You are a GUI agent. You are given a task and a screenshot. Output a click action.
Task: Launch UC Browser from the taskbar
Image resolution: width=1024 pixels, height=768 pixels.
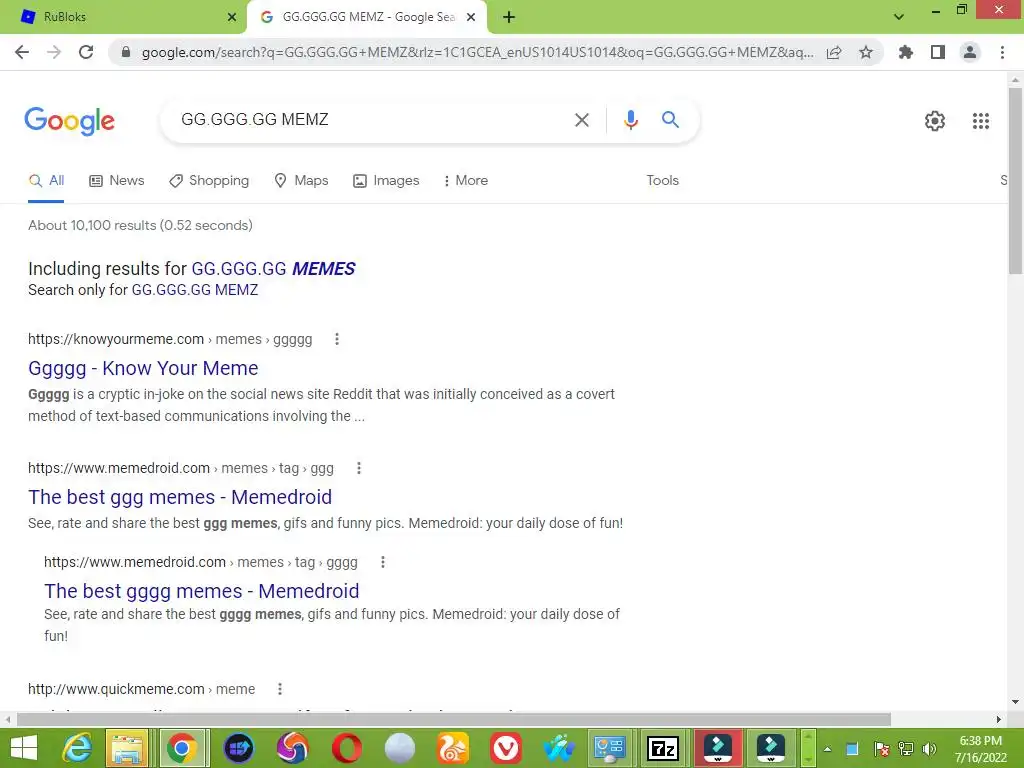tap(453, 748)
